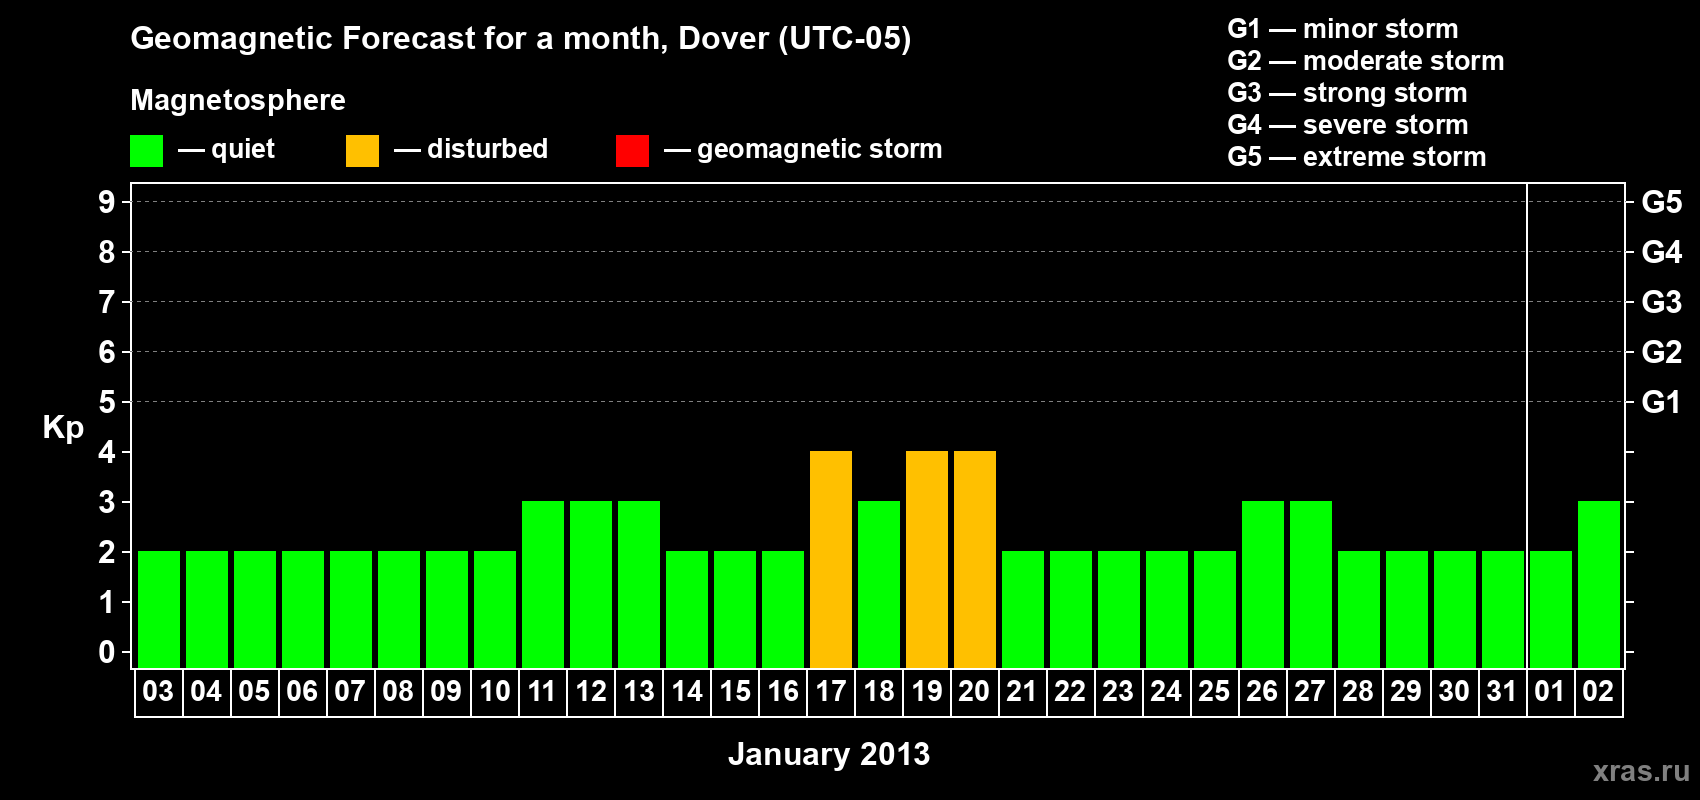Image resolution: width=1700 pixels, height=800 pixels.
Task: Click the orange bar for day 19
Action: point(927,559)
